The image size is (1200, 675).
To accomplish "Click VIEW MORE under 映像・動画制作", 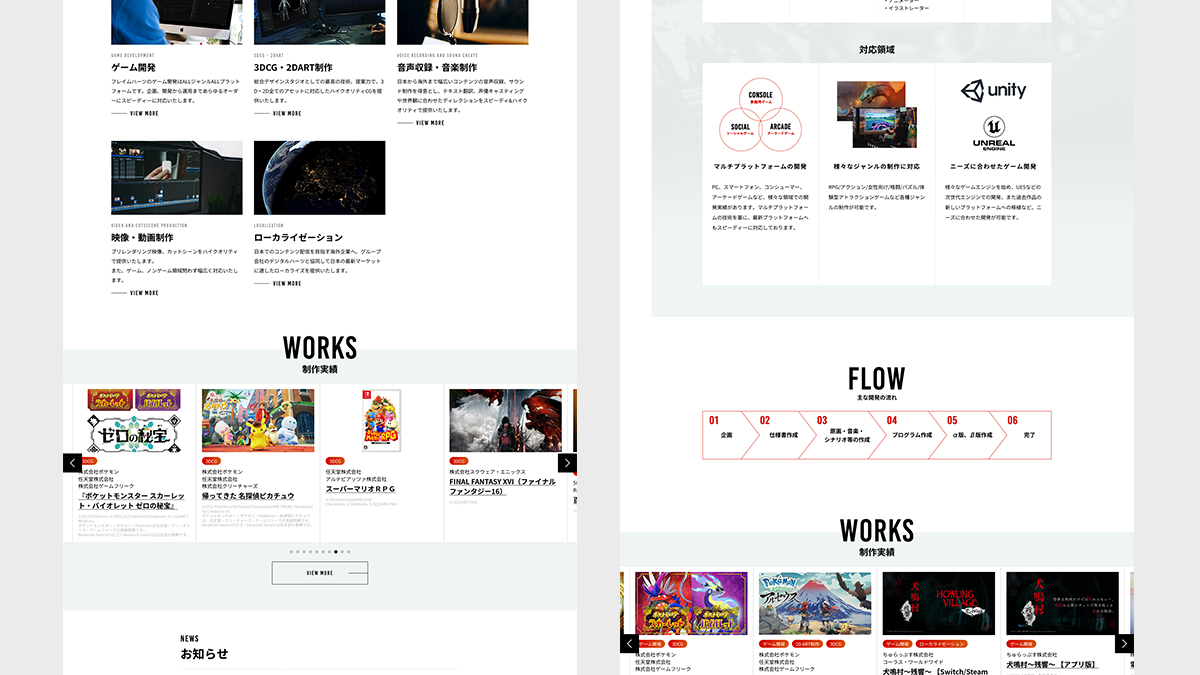I will click(x=135, y=293).
